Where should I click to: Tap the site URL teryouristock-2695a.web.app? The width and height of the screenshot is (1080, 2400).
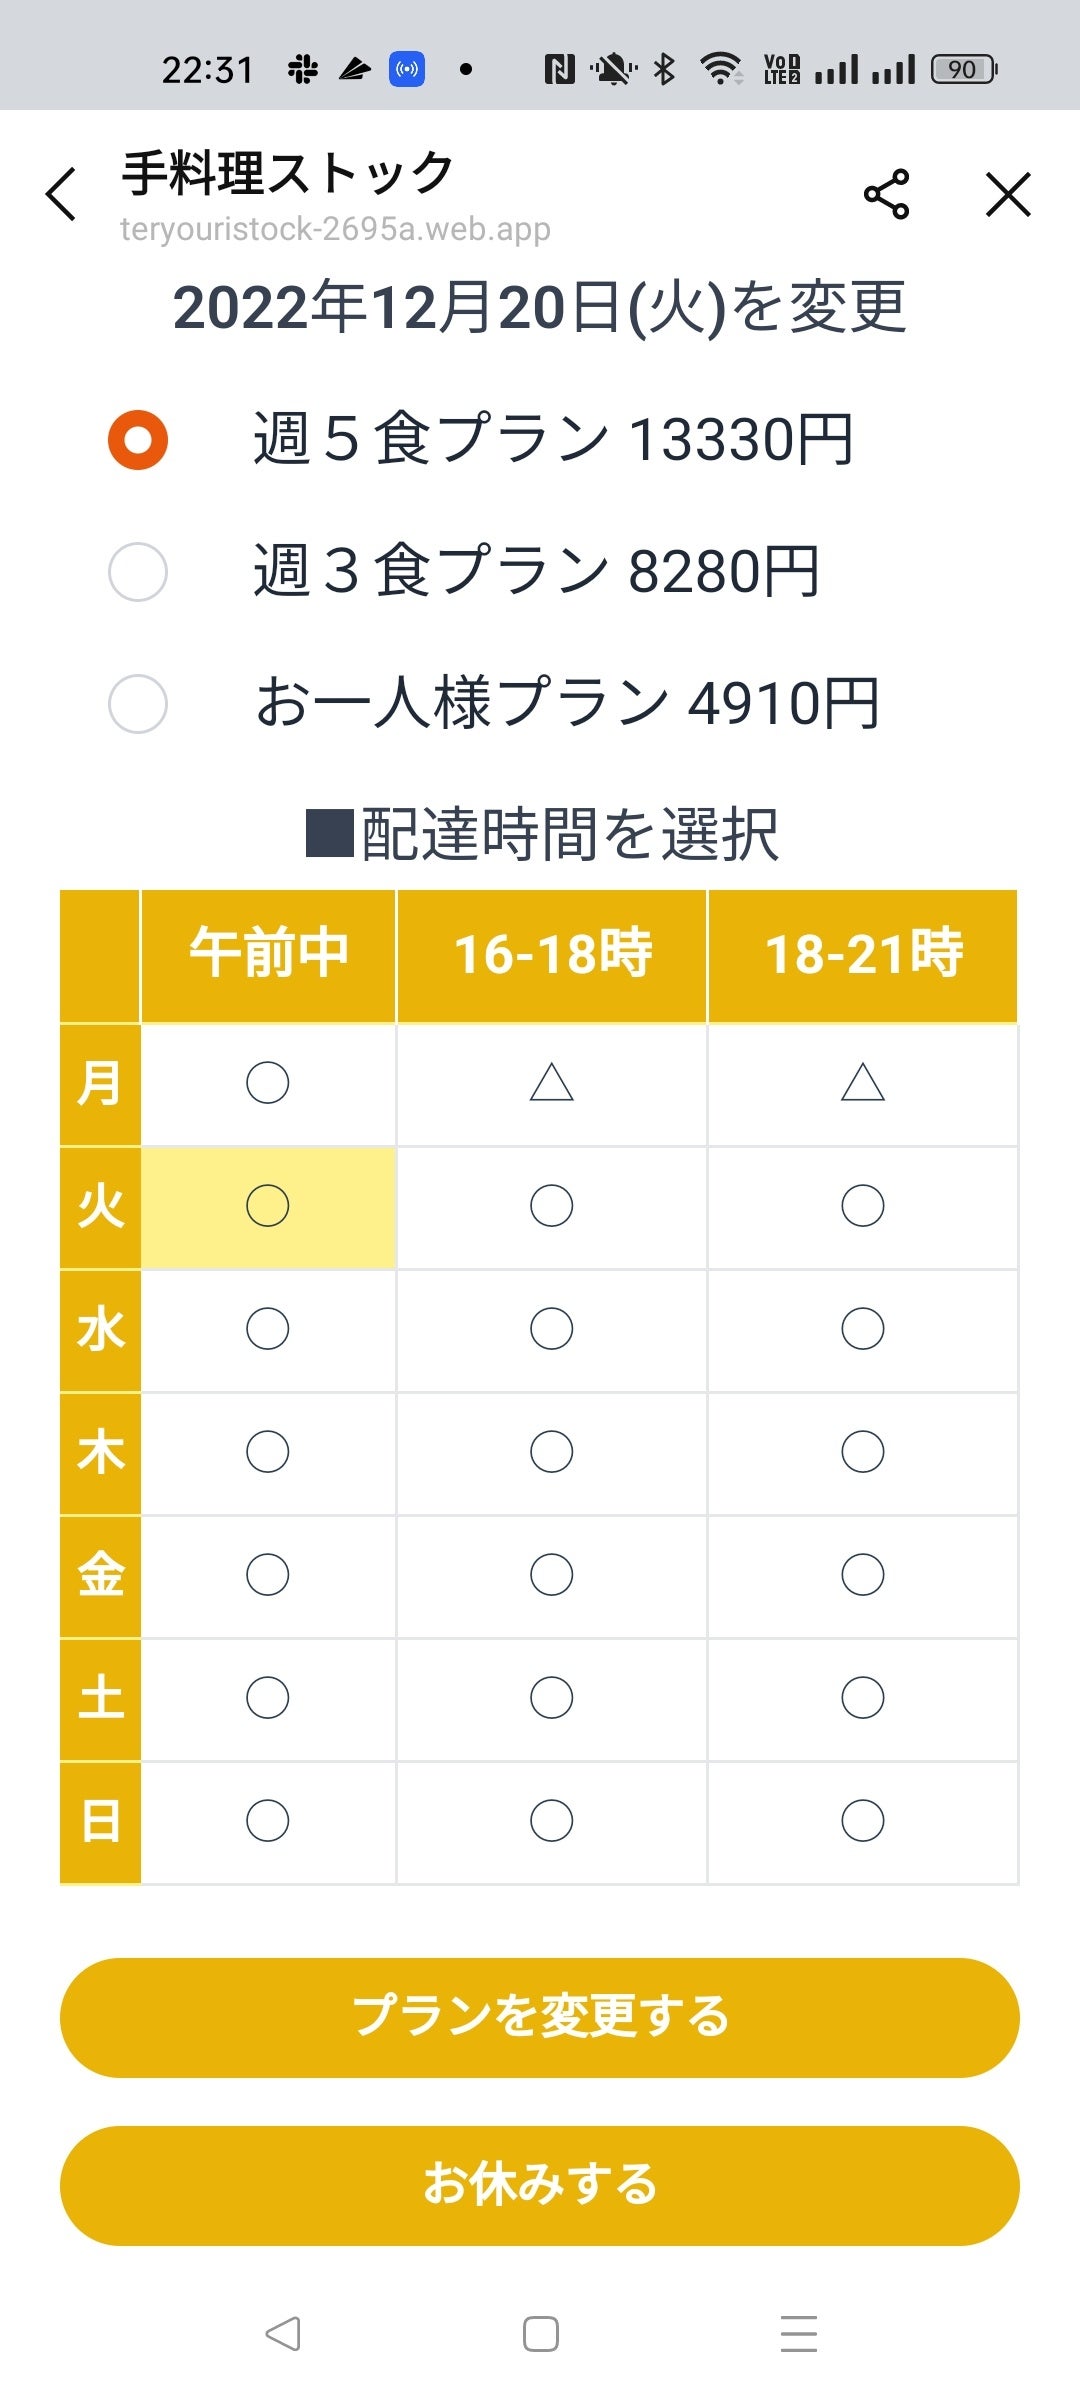tap(334, 228)
